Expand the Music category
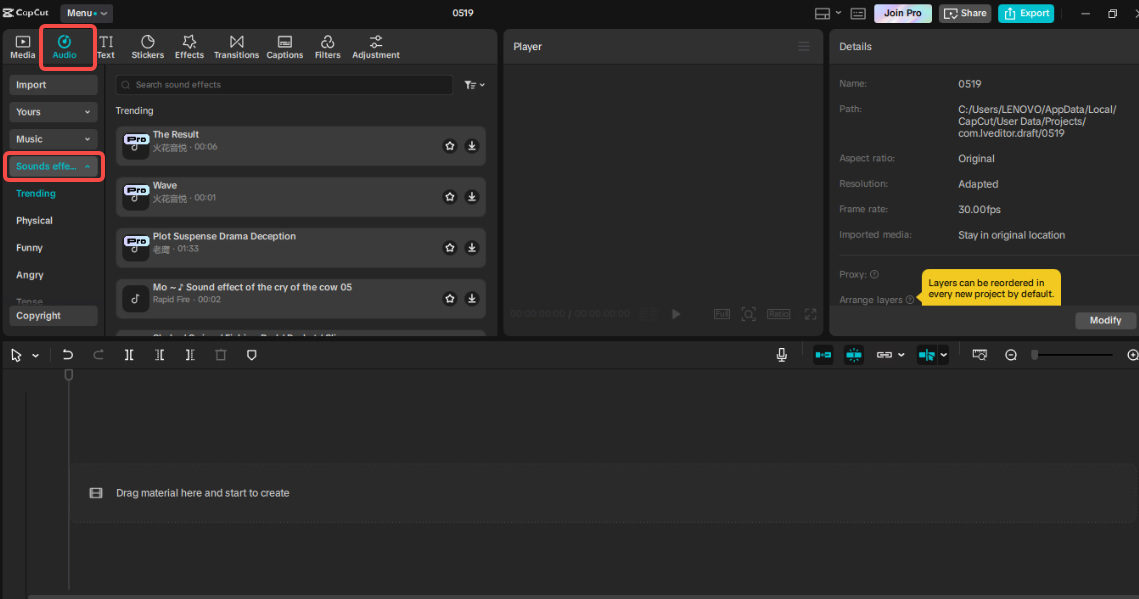The image size is (1139, 599). (54, 139)
